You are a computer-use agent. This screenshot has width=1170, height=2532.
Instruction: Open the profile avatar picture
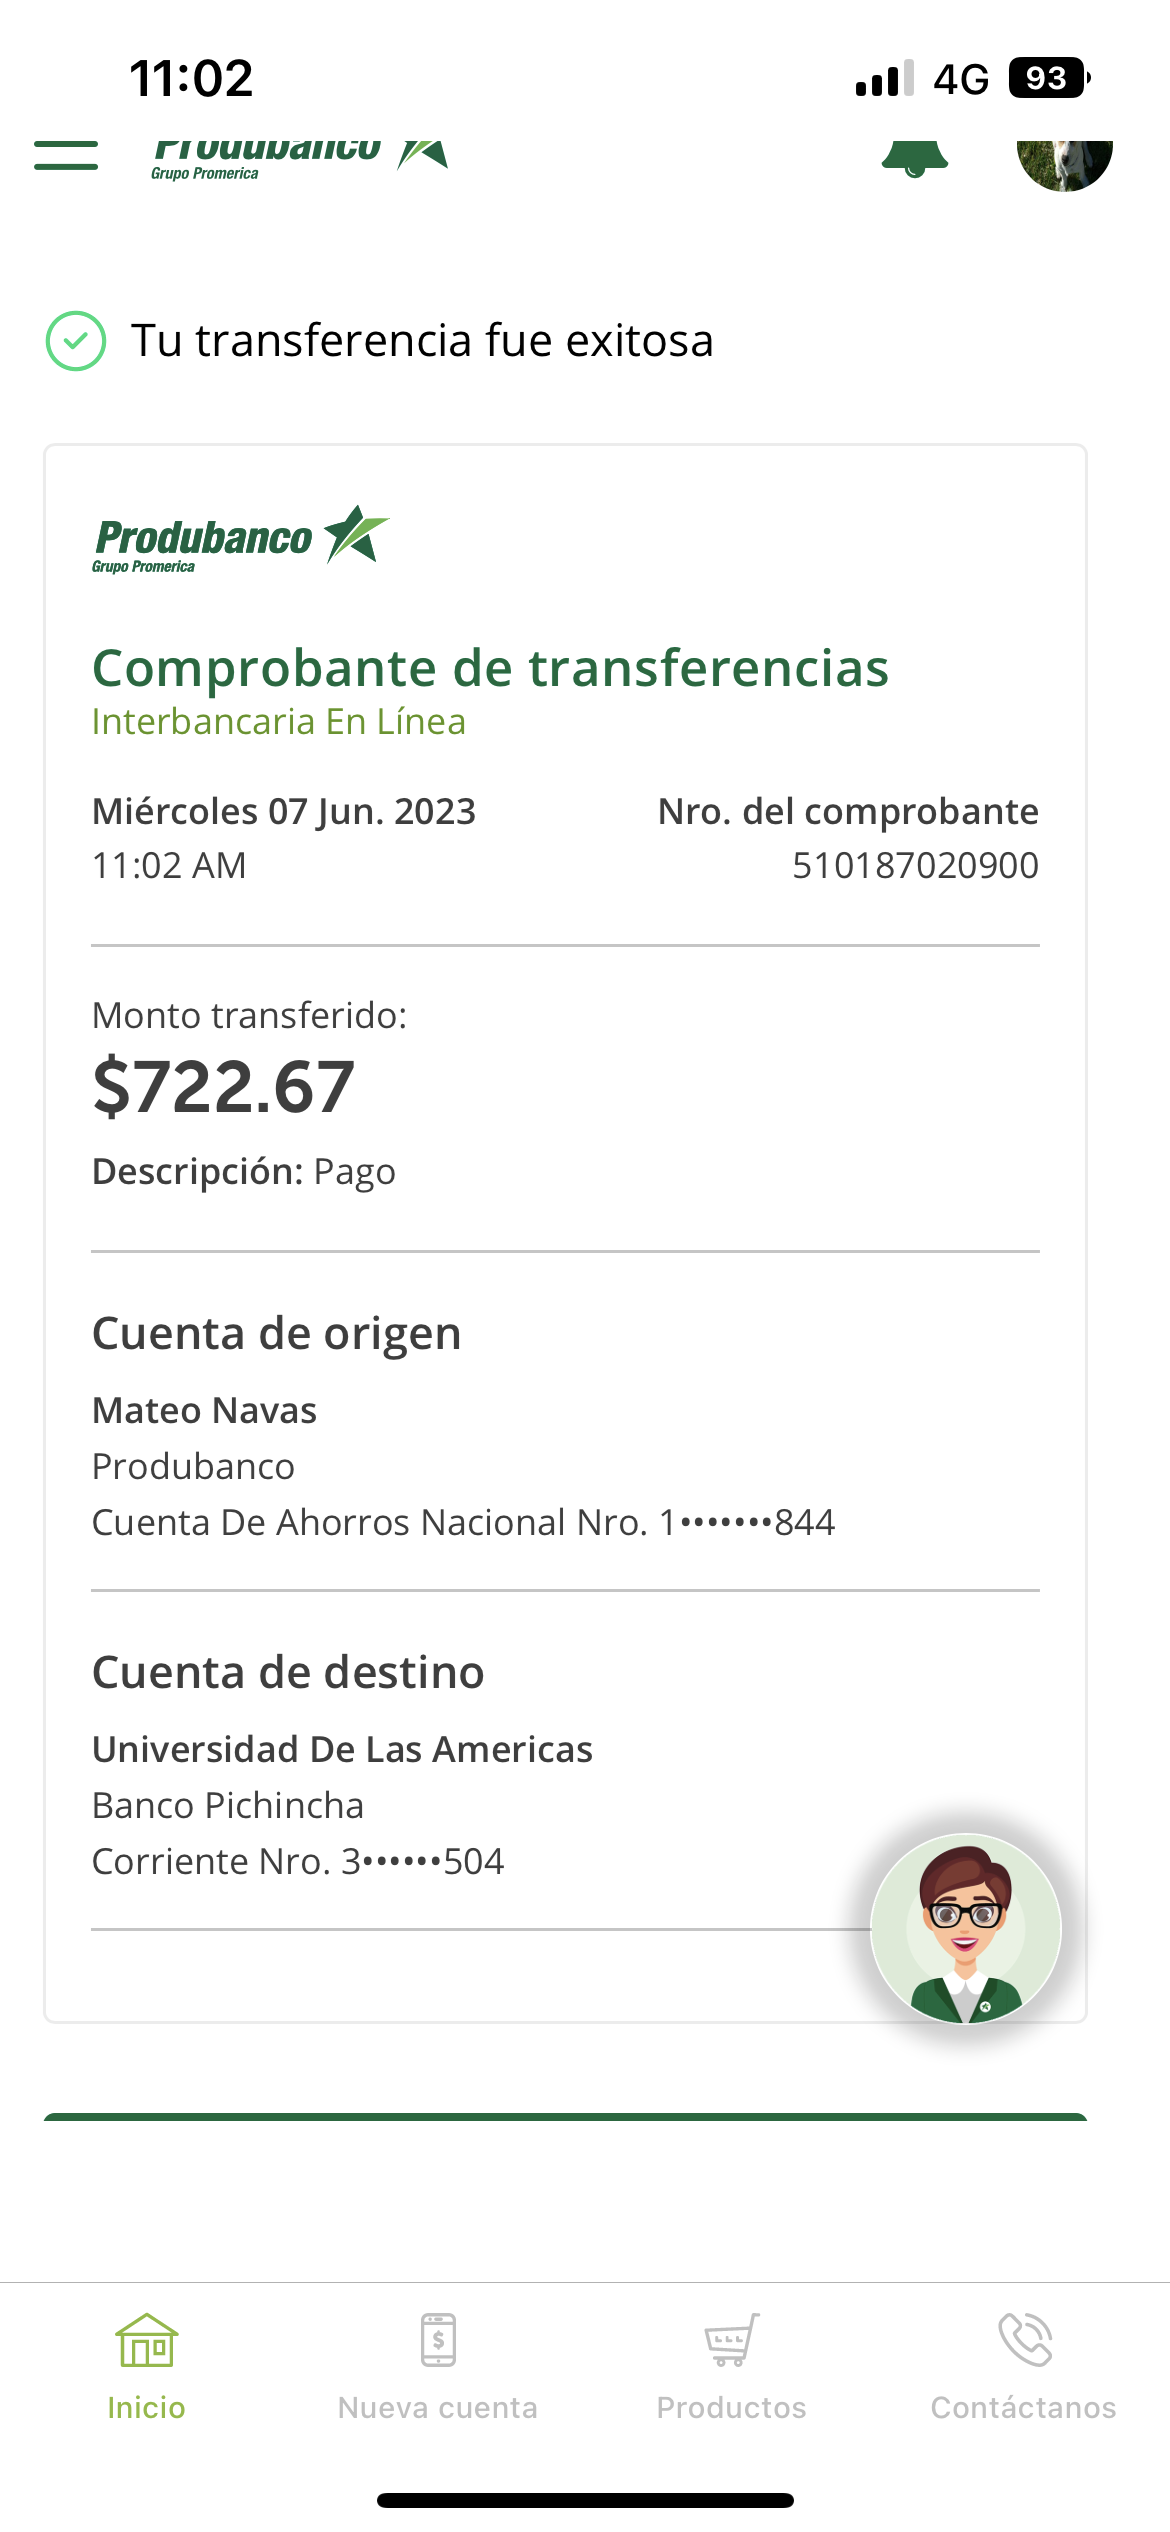coord(1064,162)
